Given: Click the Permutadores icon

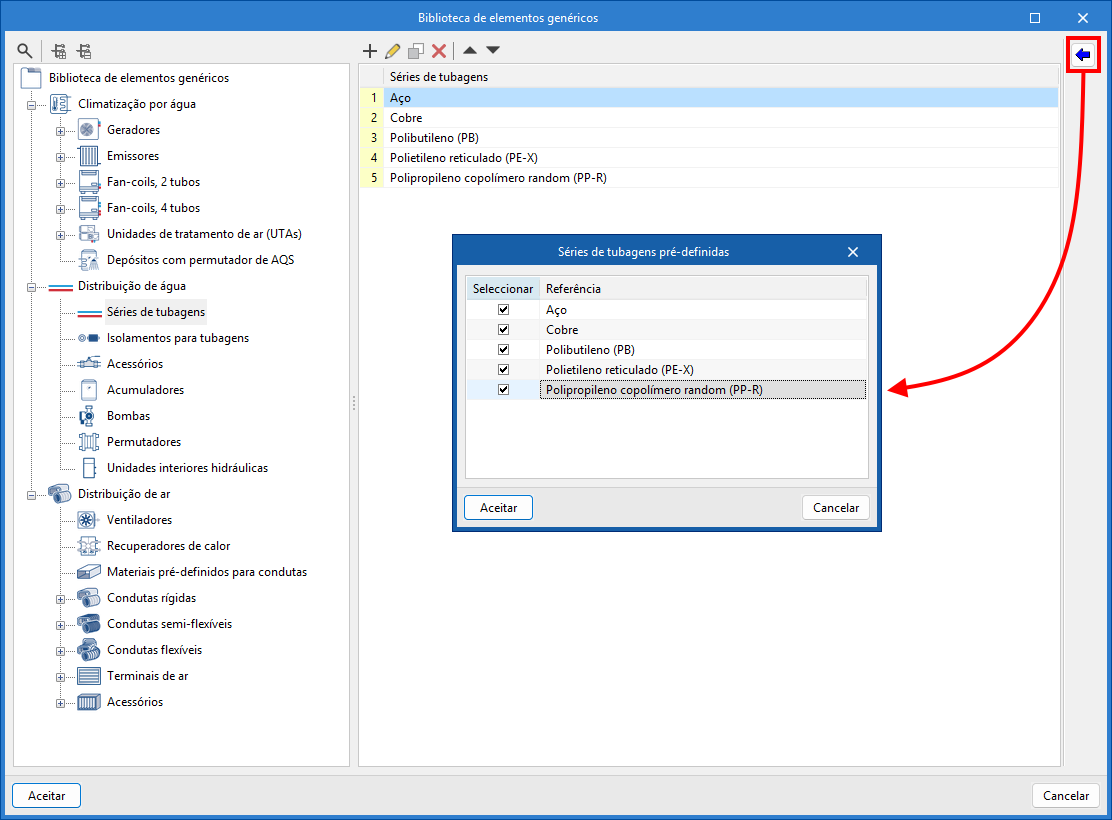Looking at the screenshot, I should point(89,442).
